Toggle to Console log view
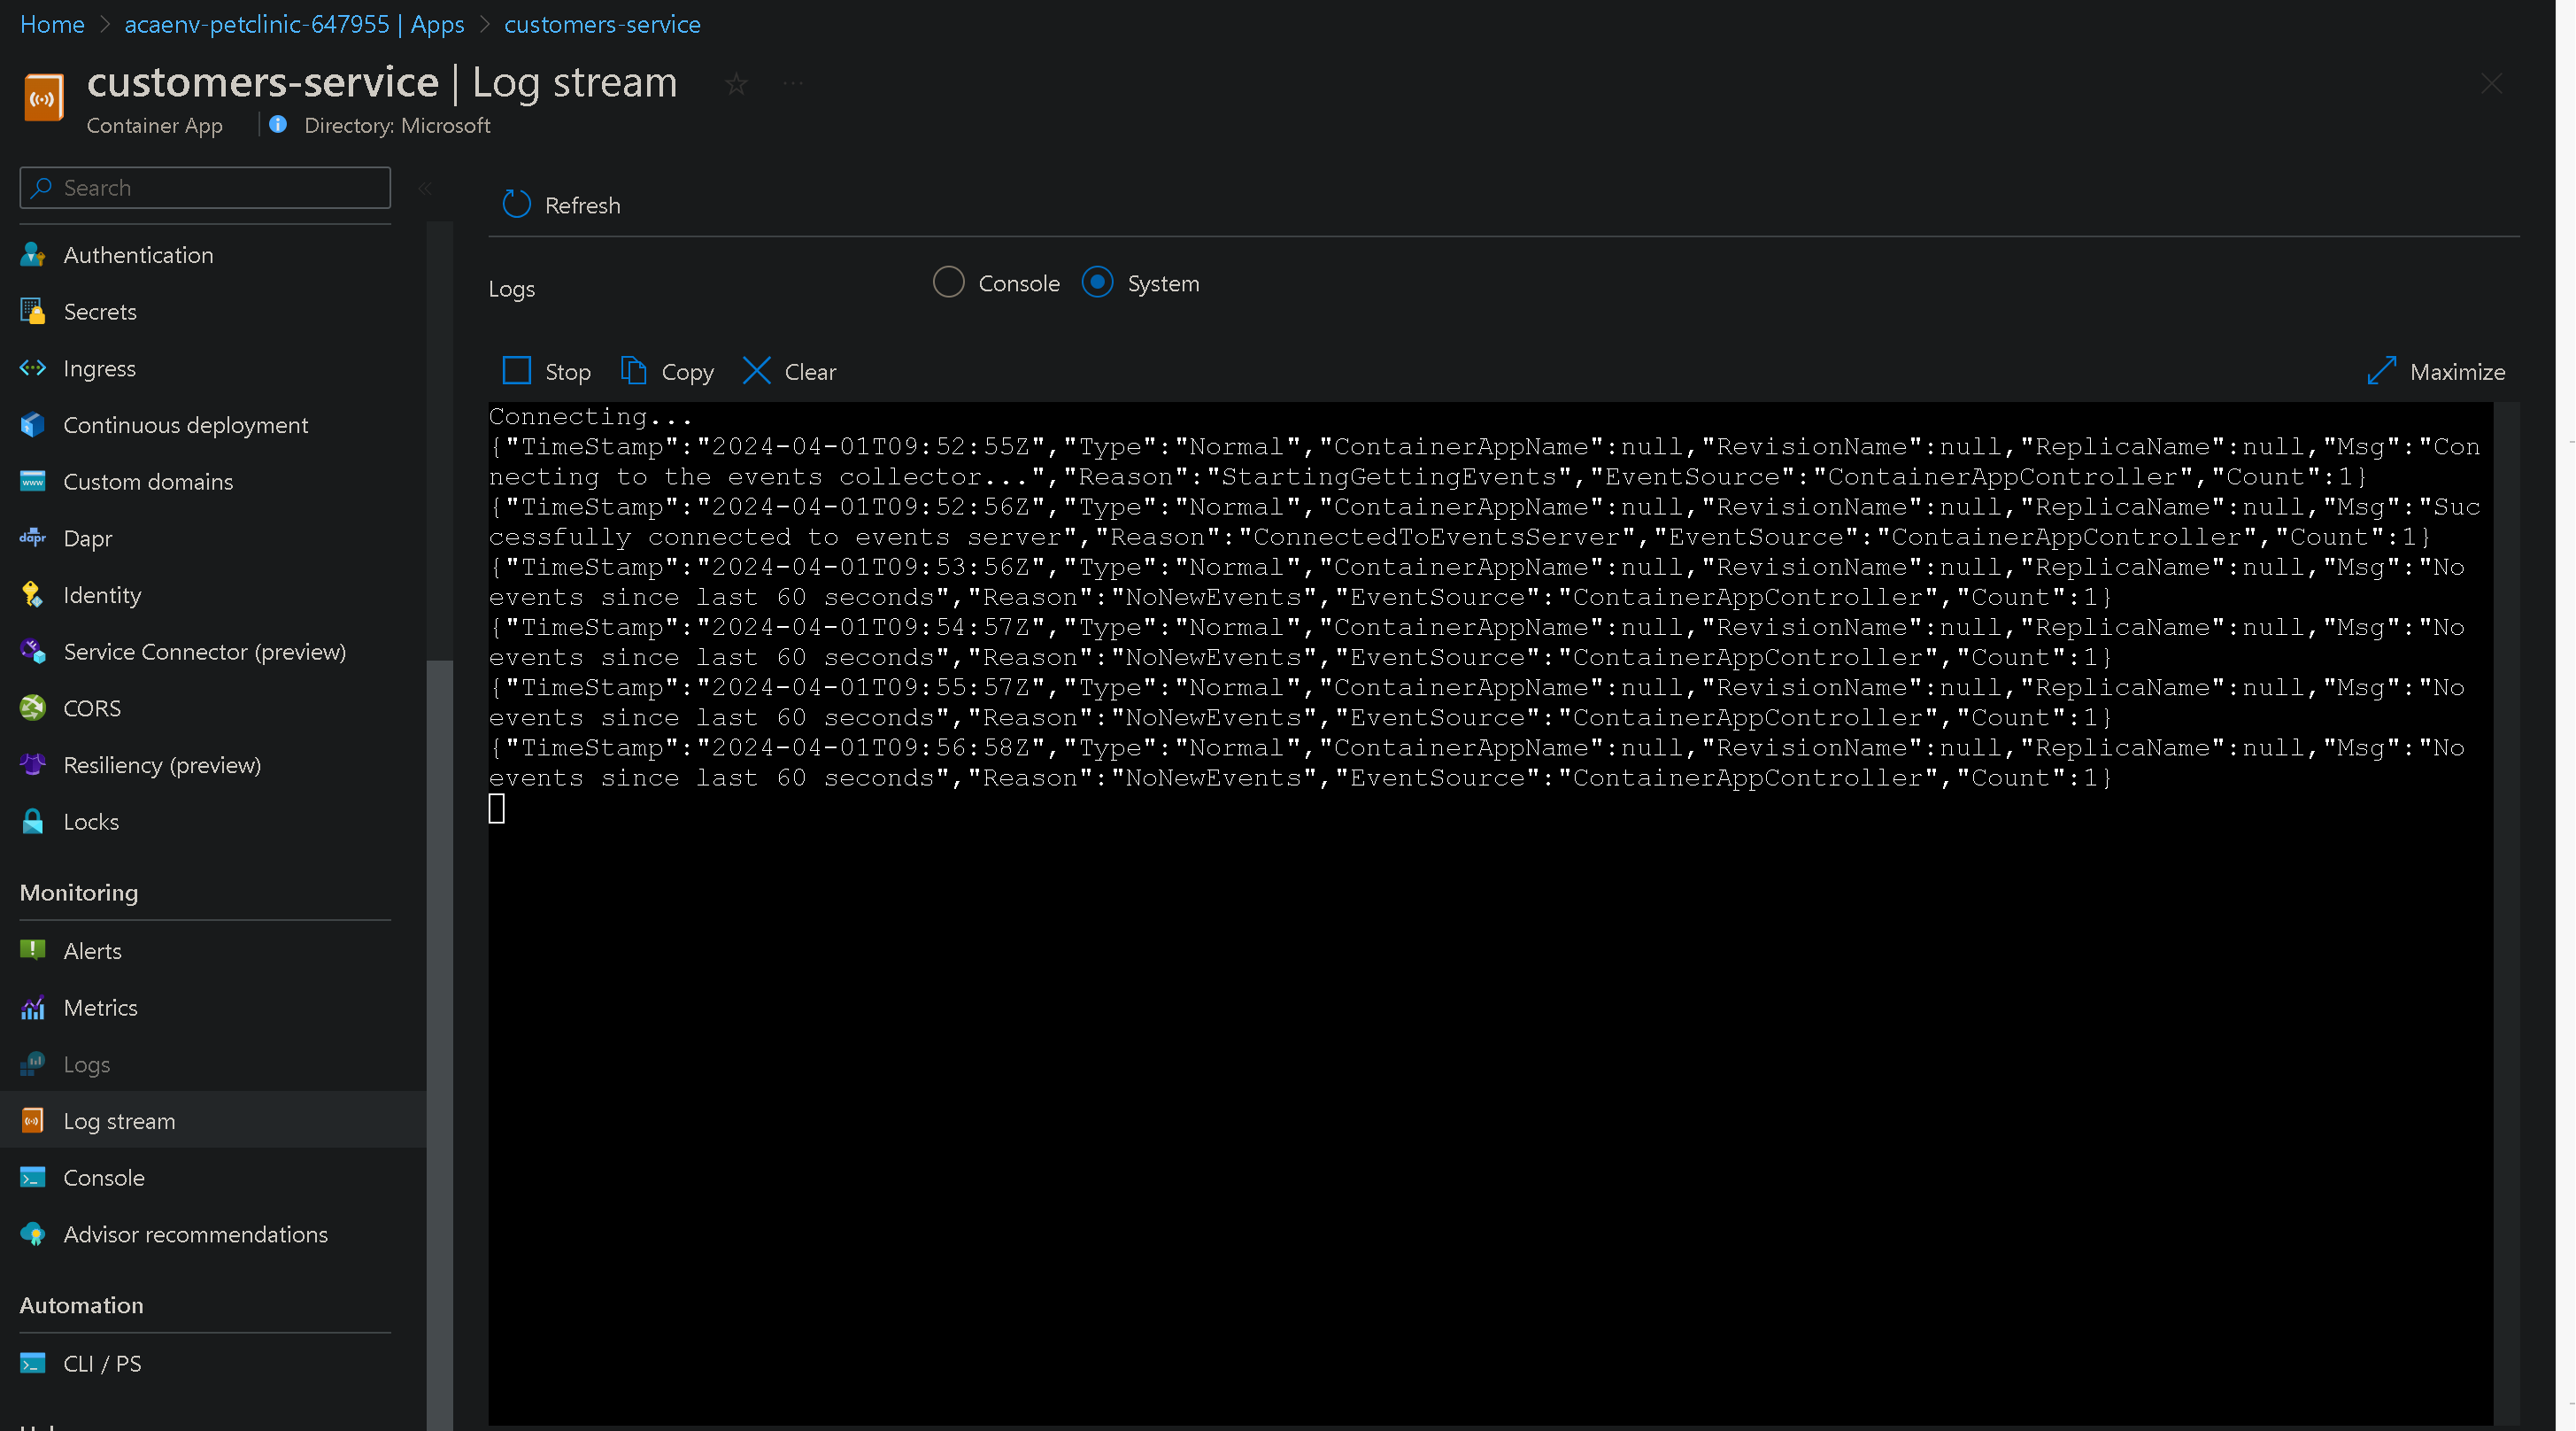2576x1431 pixels. point(947,282)
